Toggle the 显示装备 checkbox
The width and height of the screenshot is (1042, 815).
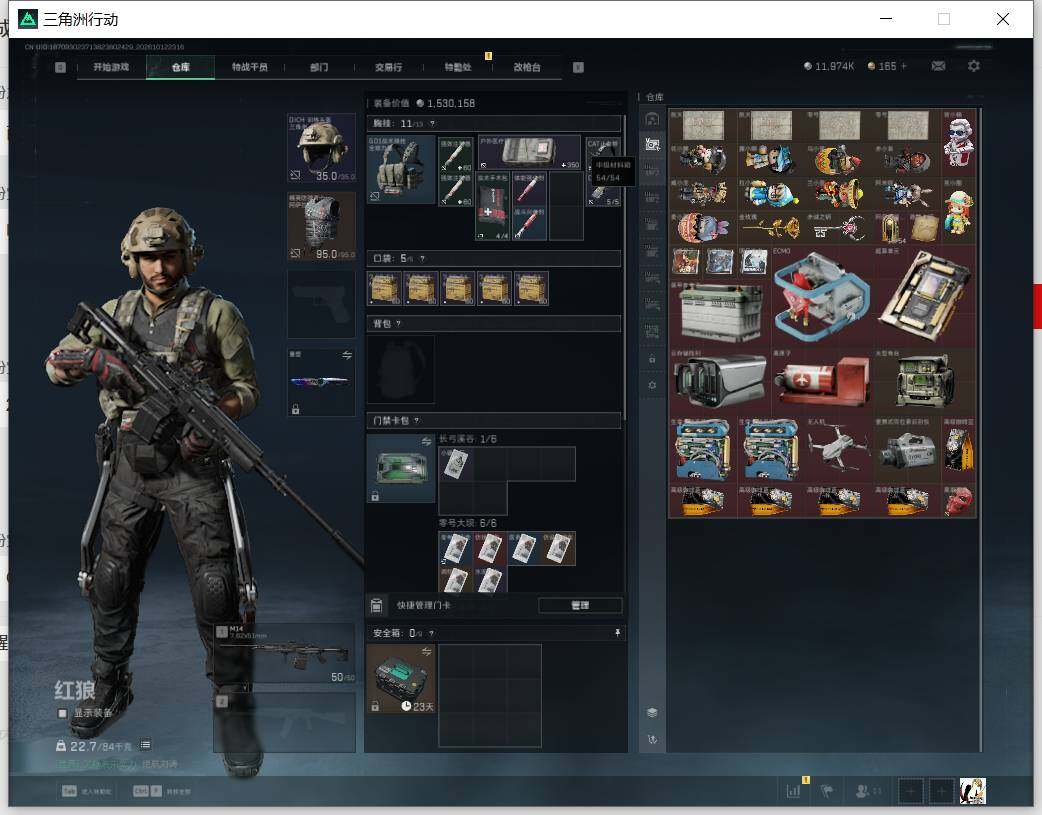[x=62, y=713]
